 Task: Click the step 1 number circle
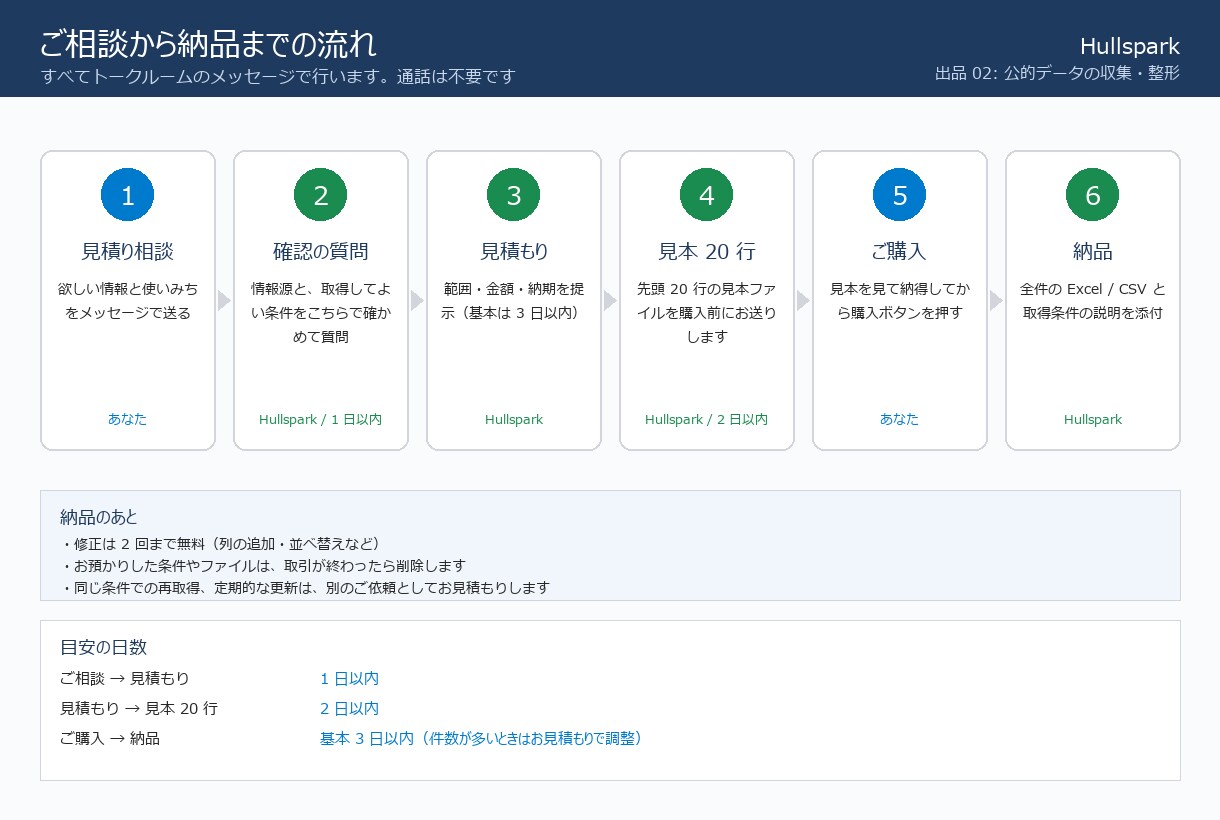pyautogui.click(x=128, y=195)
